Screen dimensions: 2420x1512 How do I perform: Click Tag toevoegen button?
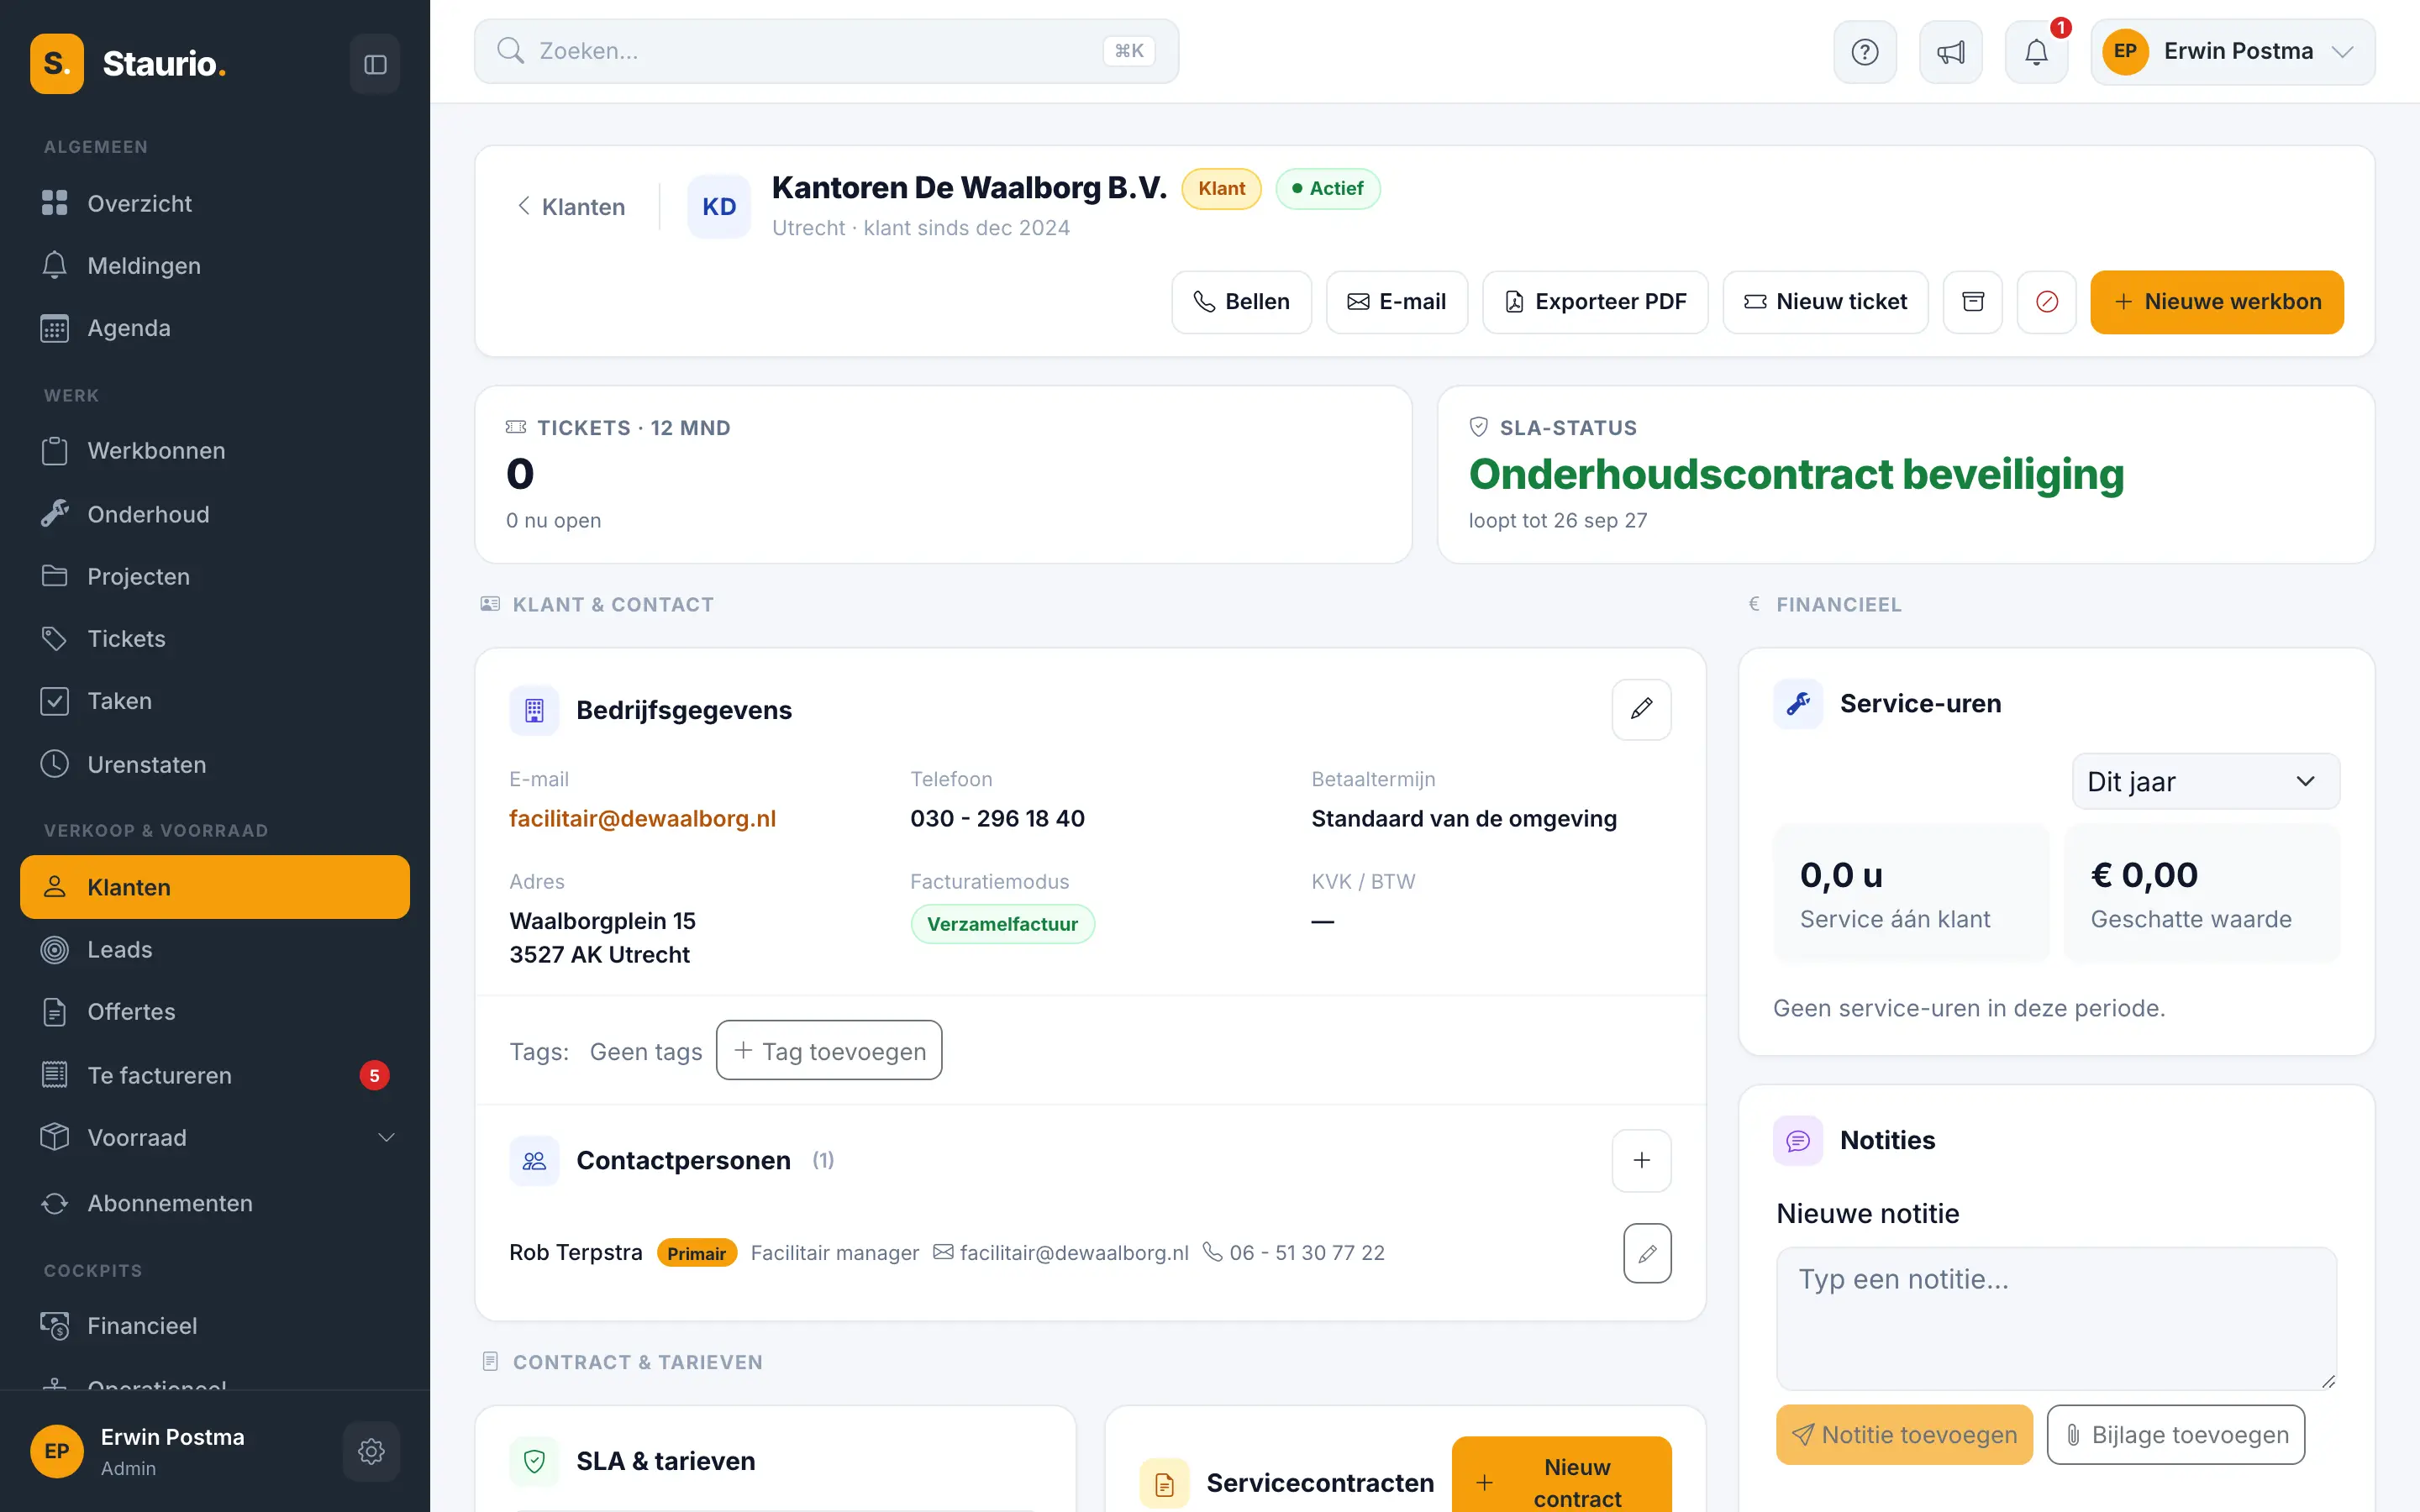tap(829, 1051)
